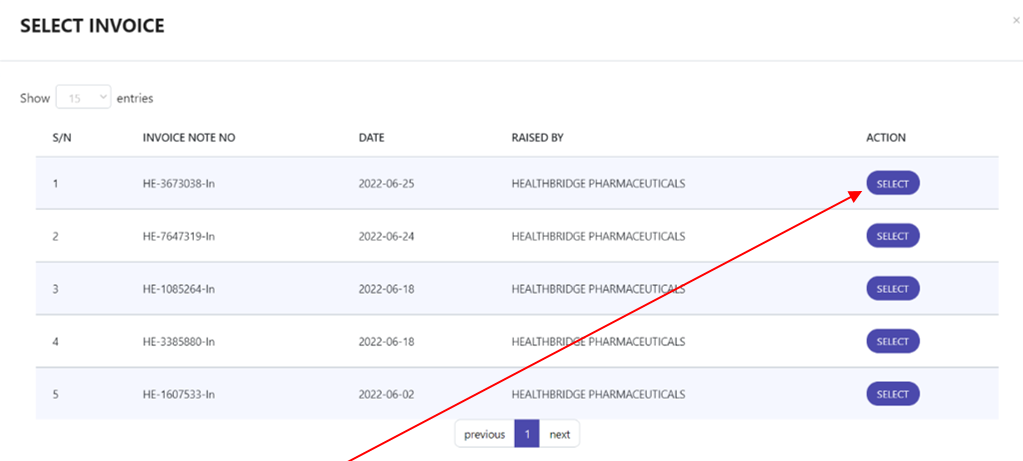Screen dimensions: 1023x461
Task: Click invoice number HE-3385880-In text
Action: (x=179, y=342)
